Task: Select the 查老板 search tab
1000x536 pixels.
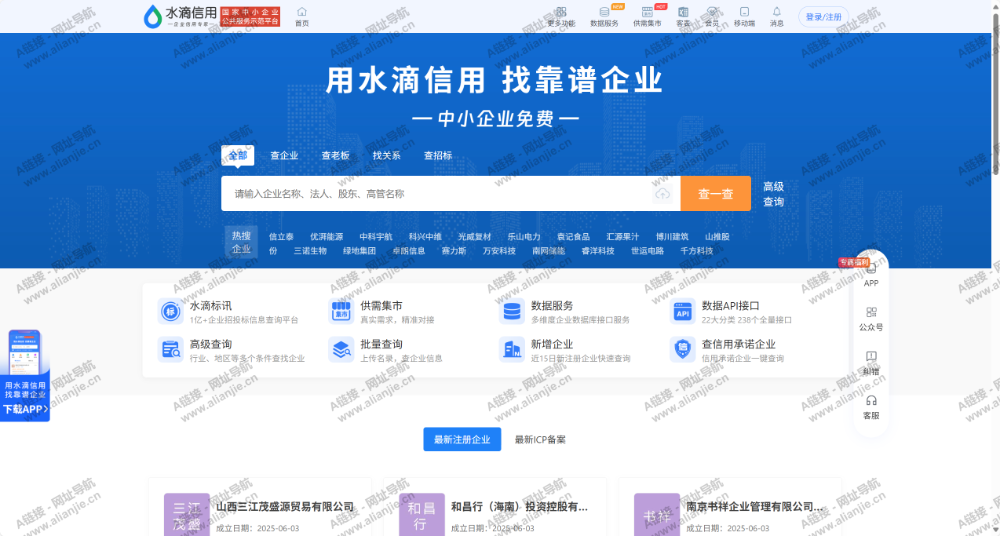Action: (335, 155)
